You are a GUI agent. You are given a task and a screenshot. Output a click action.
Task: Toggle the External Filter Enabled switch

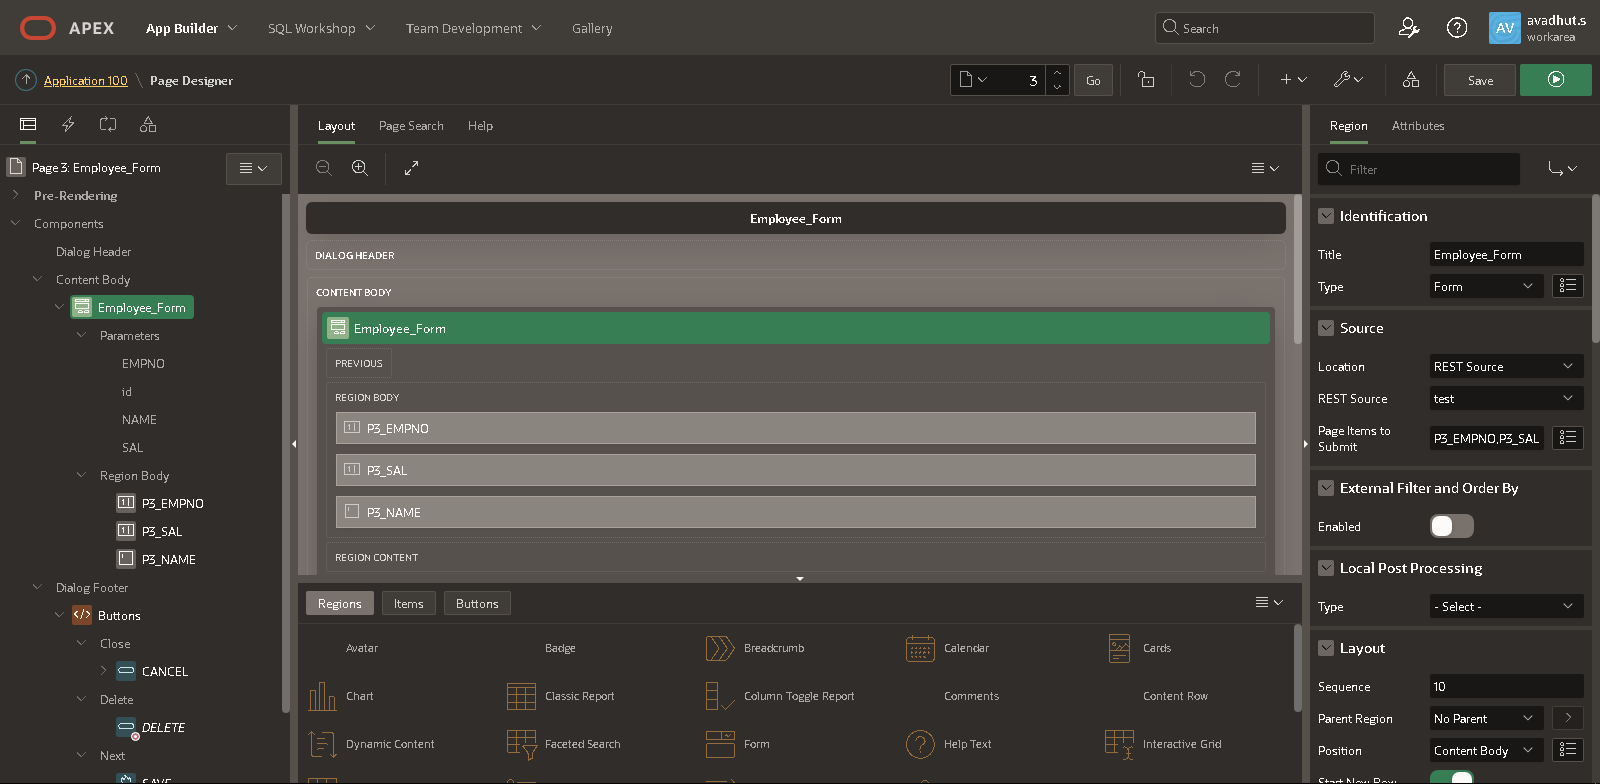pos(1451,526)
